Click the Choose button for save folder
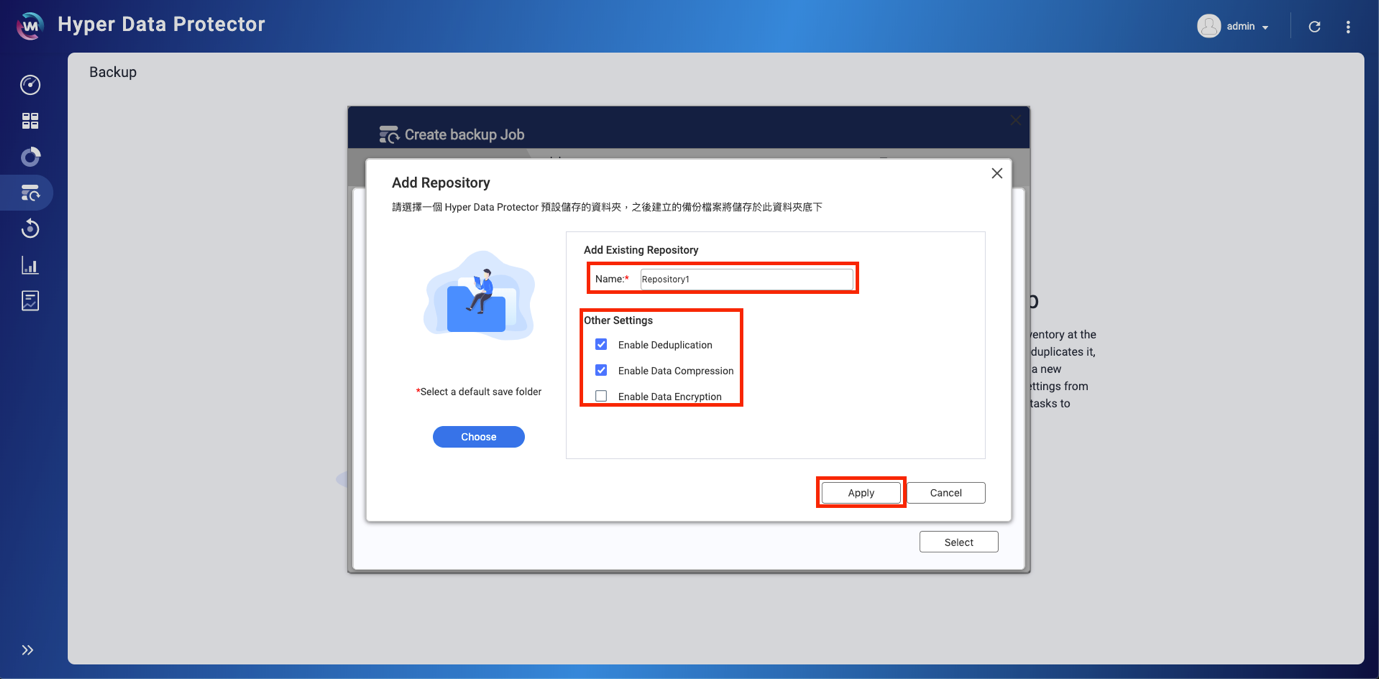Viewport: 1379px width, 679px height. coord(479,437)
